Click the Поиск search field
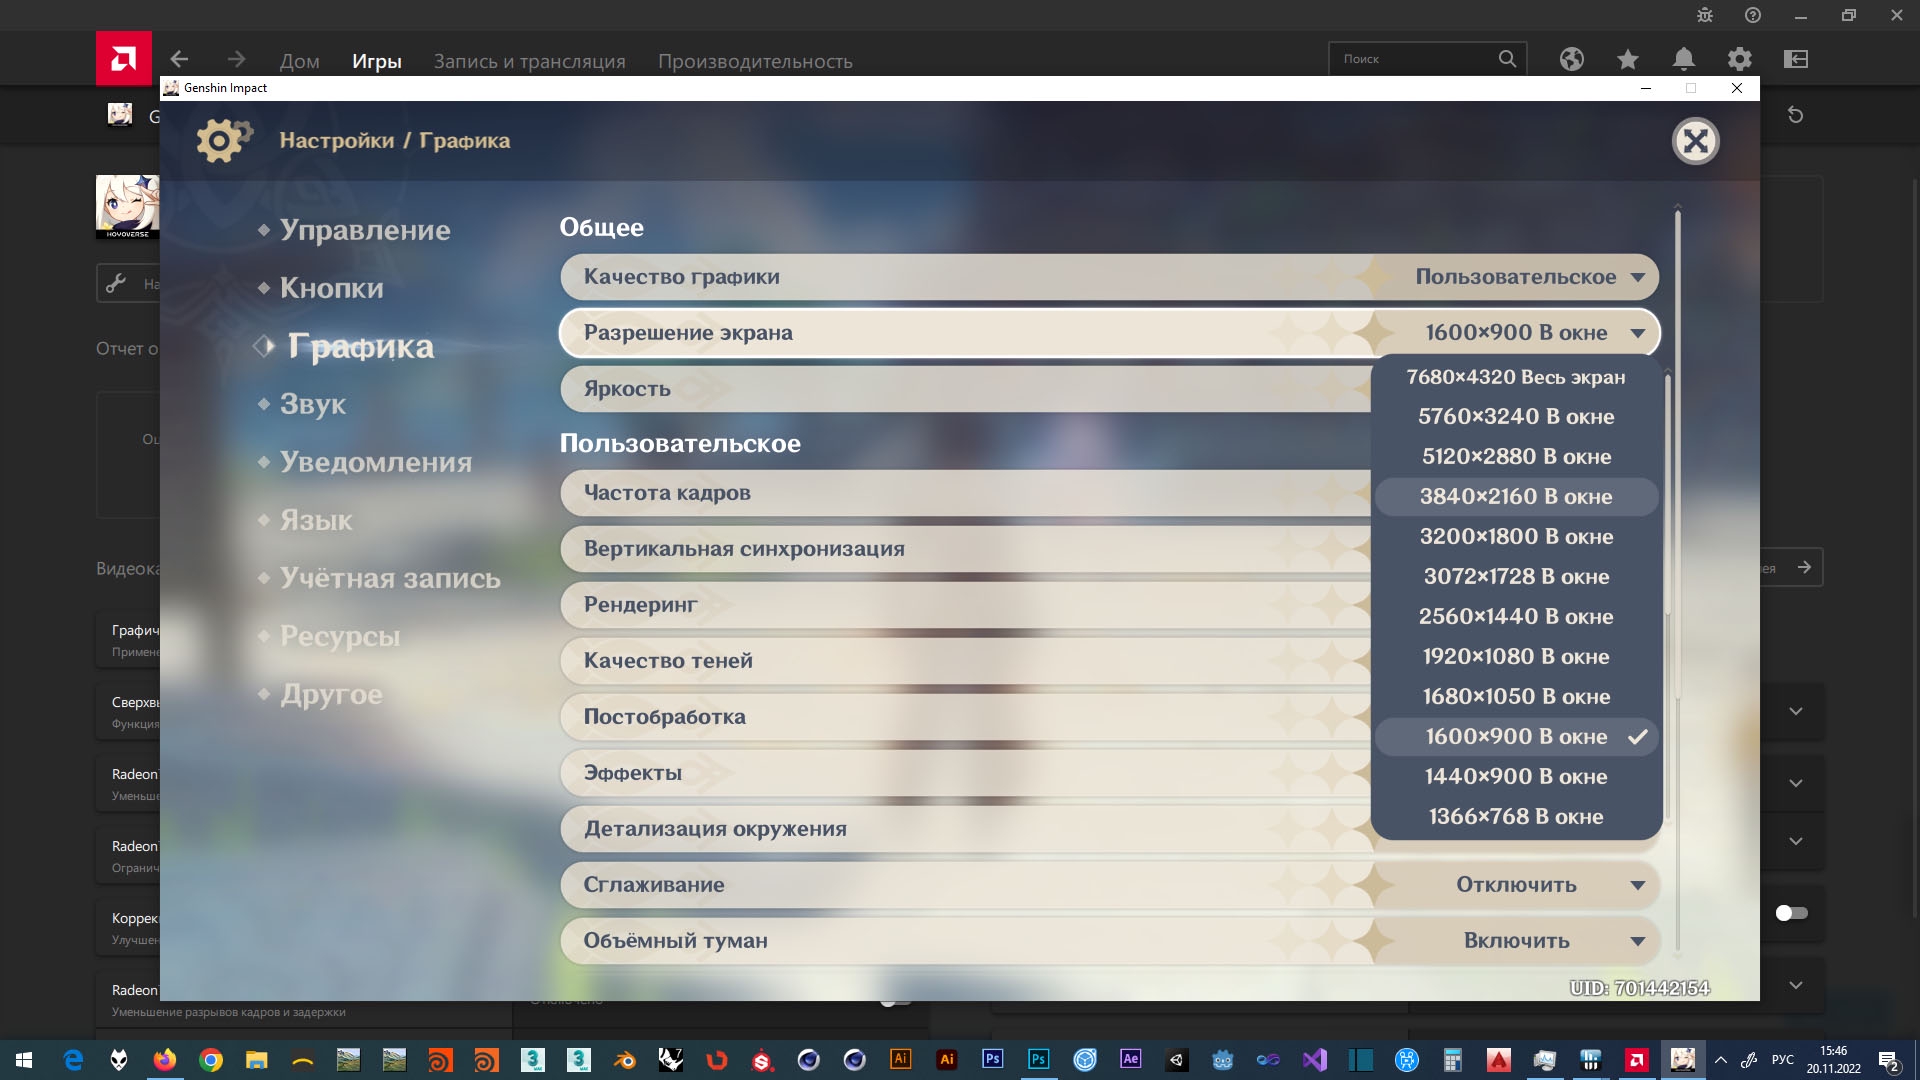 pyautogui.click(x=1415, y=59)
